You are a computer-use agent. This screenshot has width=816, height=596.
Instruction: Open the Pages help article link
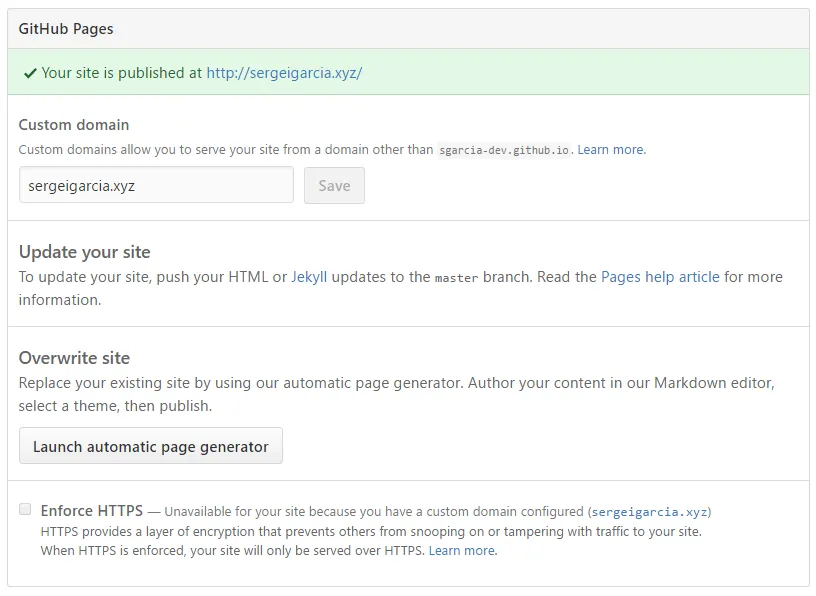coord(660,277)
